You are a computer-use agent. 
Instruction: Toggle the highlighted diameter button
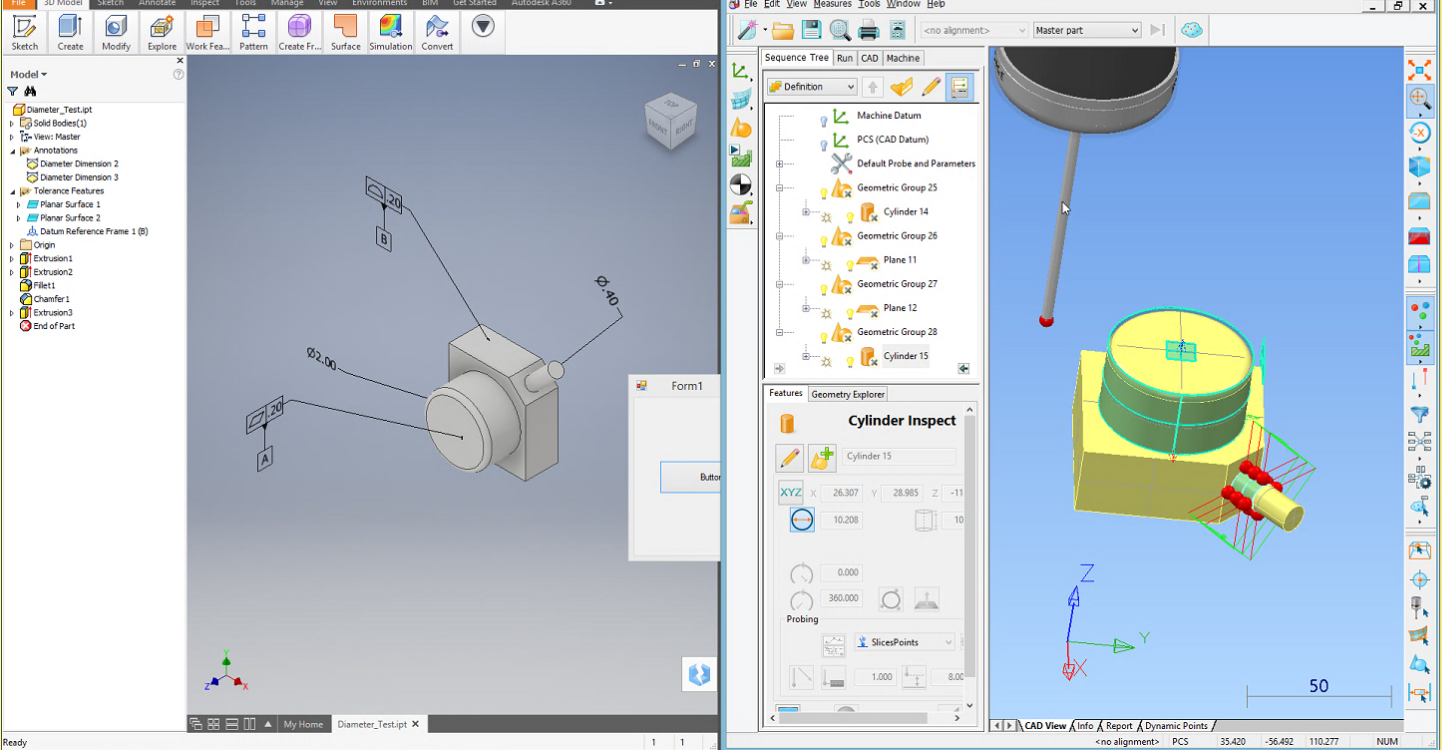pos(800,519)
